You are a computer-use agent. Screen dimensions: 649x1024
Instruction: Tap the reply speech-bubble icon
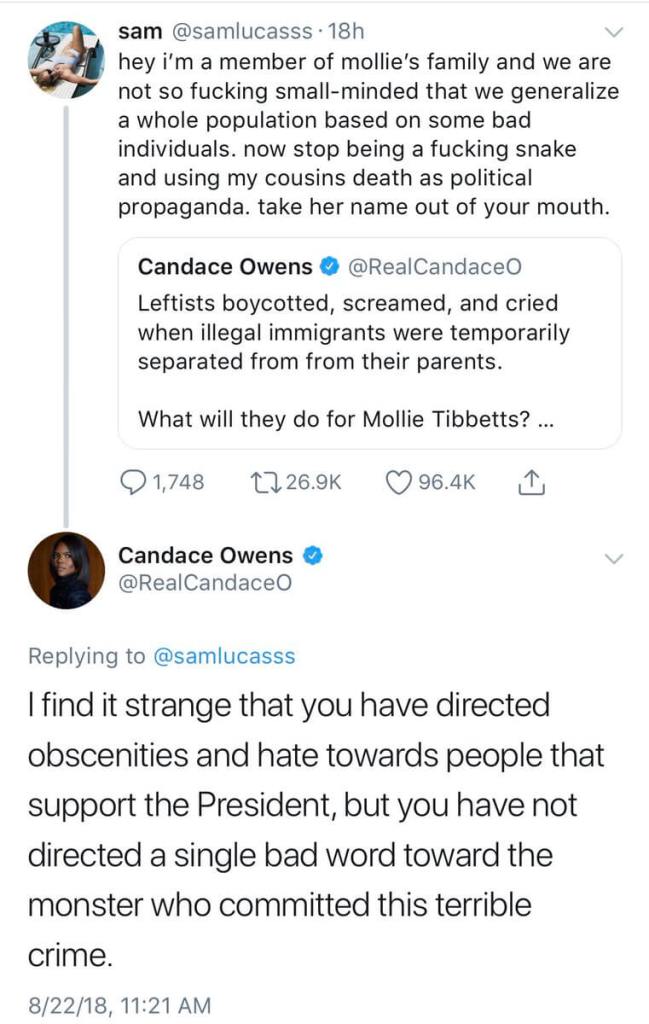click(133, 483)
